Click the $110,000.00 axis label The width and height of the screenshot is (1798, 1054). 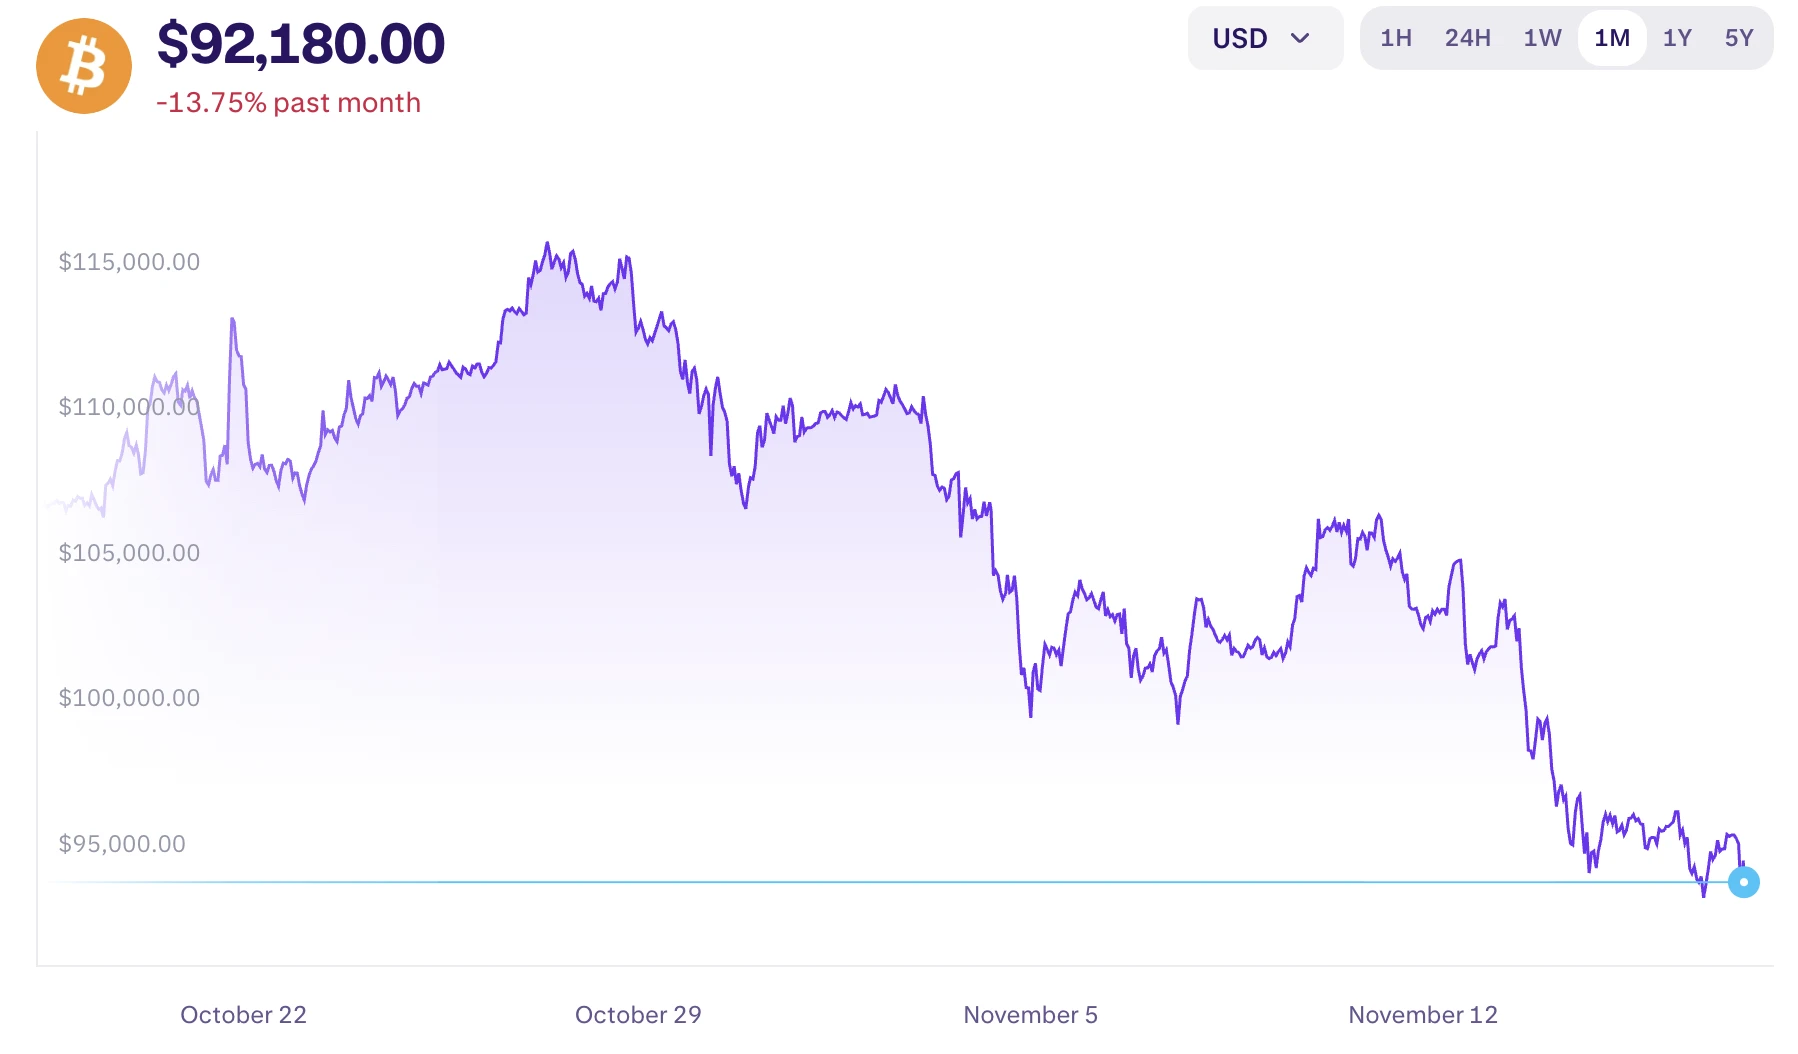coord(128,406)
